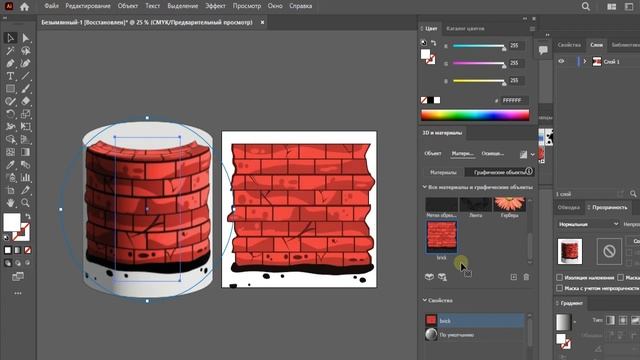Set toolbar color mode to None
The width and height of the screenshot is (640, 360).
(27, 250)
